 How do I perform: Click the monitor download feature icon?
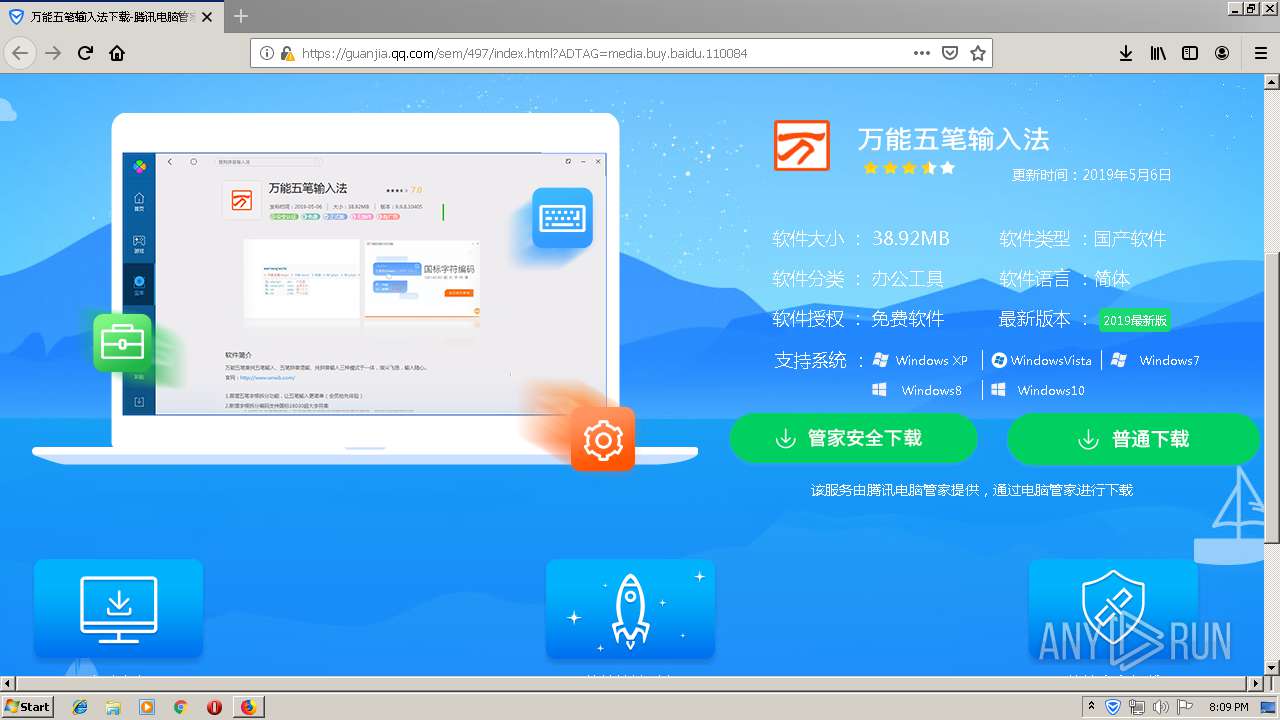(118, 609)
